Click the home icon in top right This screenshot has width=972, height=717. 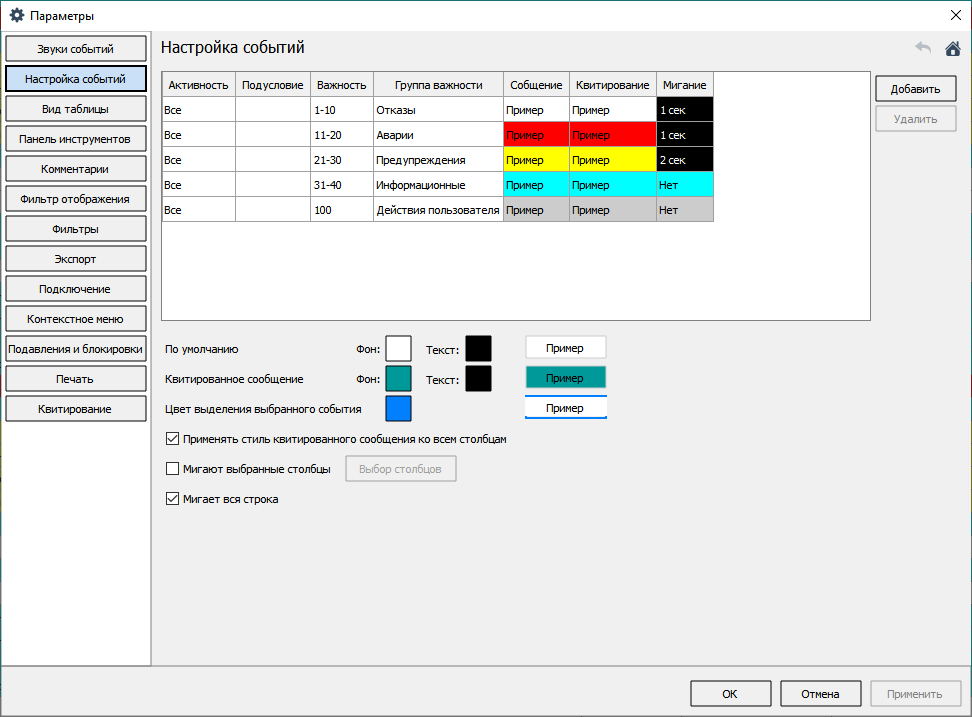click(x=952, y=48)
